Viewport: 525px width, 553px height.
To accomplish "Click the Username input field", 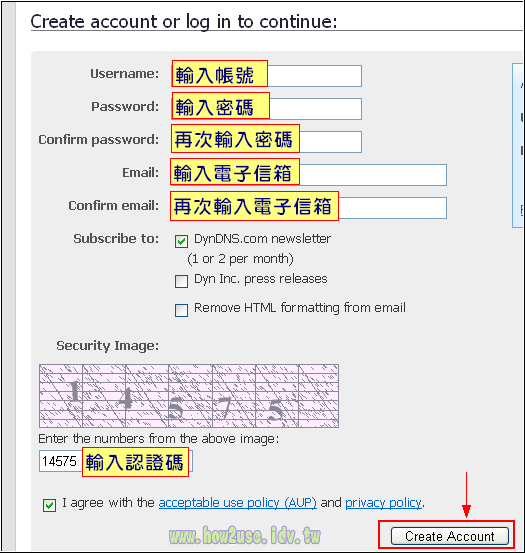I will pyautogui.click(x=267, y=75).
